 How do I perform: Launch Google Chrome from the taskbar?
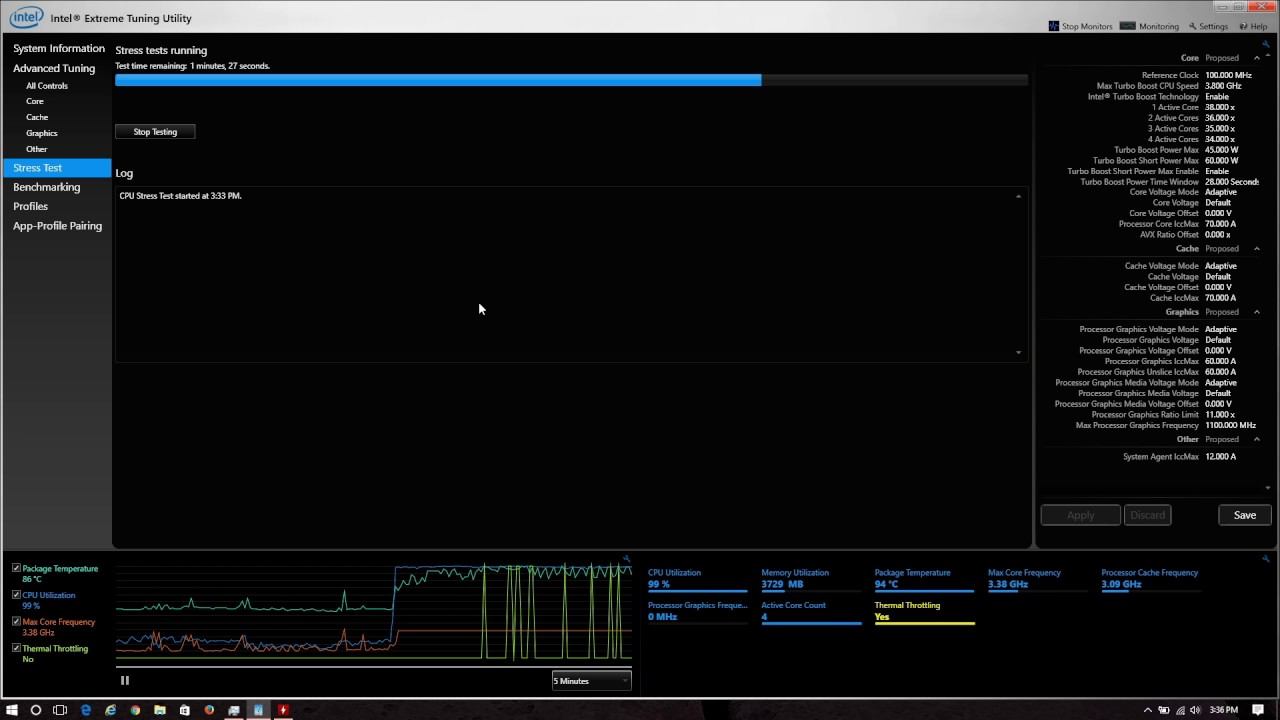[x=135, y=710]
